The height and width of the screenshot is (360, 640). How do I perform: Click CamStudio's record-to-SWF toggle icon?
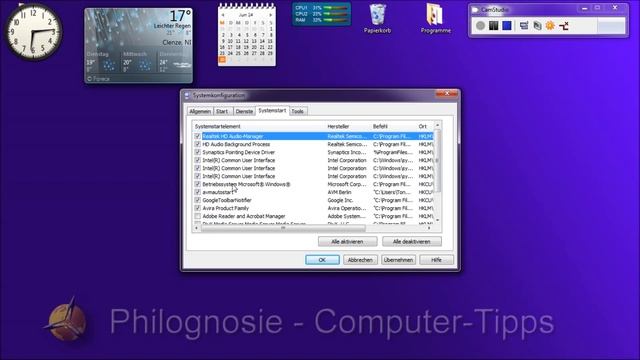click(564, 26)
